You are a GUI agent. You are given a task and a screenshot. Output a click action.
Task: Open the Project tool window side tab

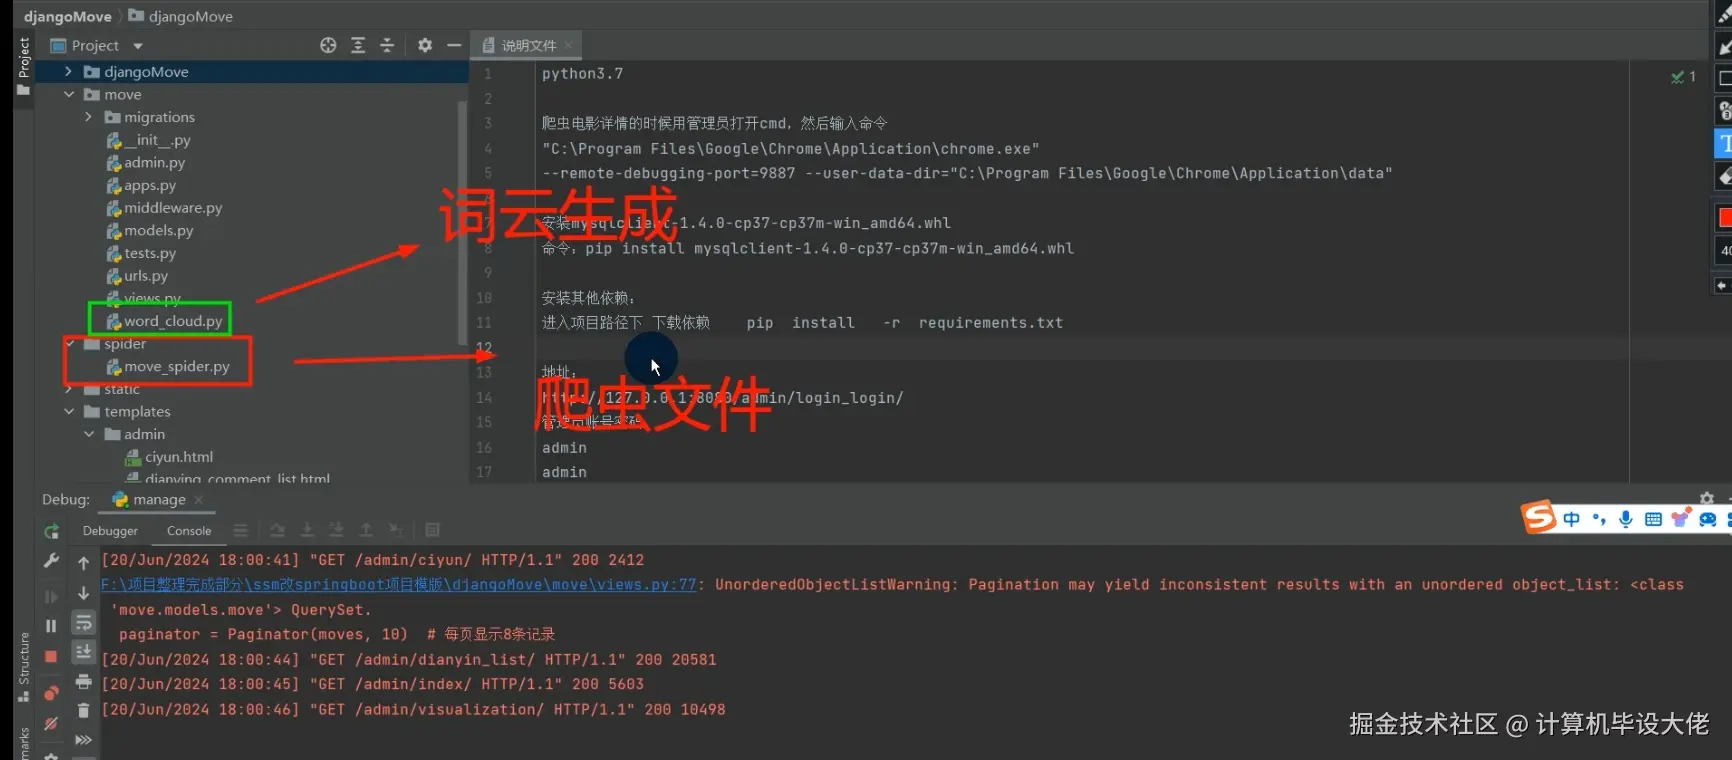pyautogui.click(x=23, y=66)
